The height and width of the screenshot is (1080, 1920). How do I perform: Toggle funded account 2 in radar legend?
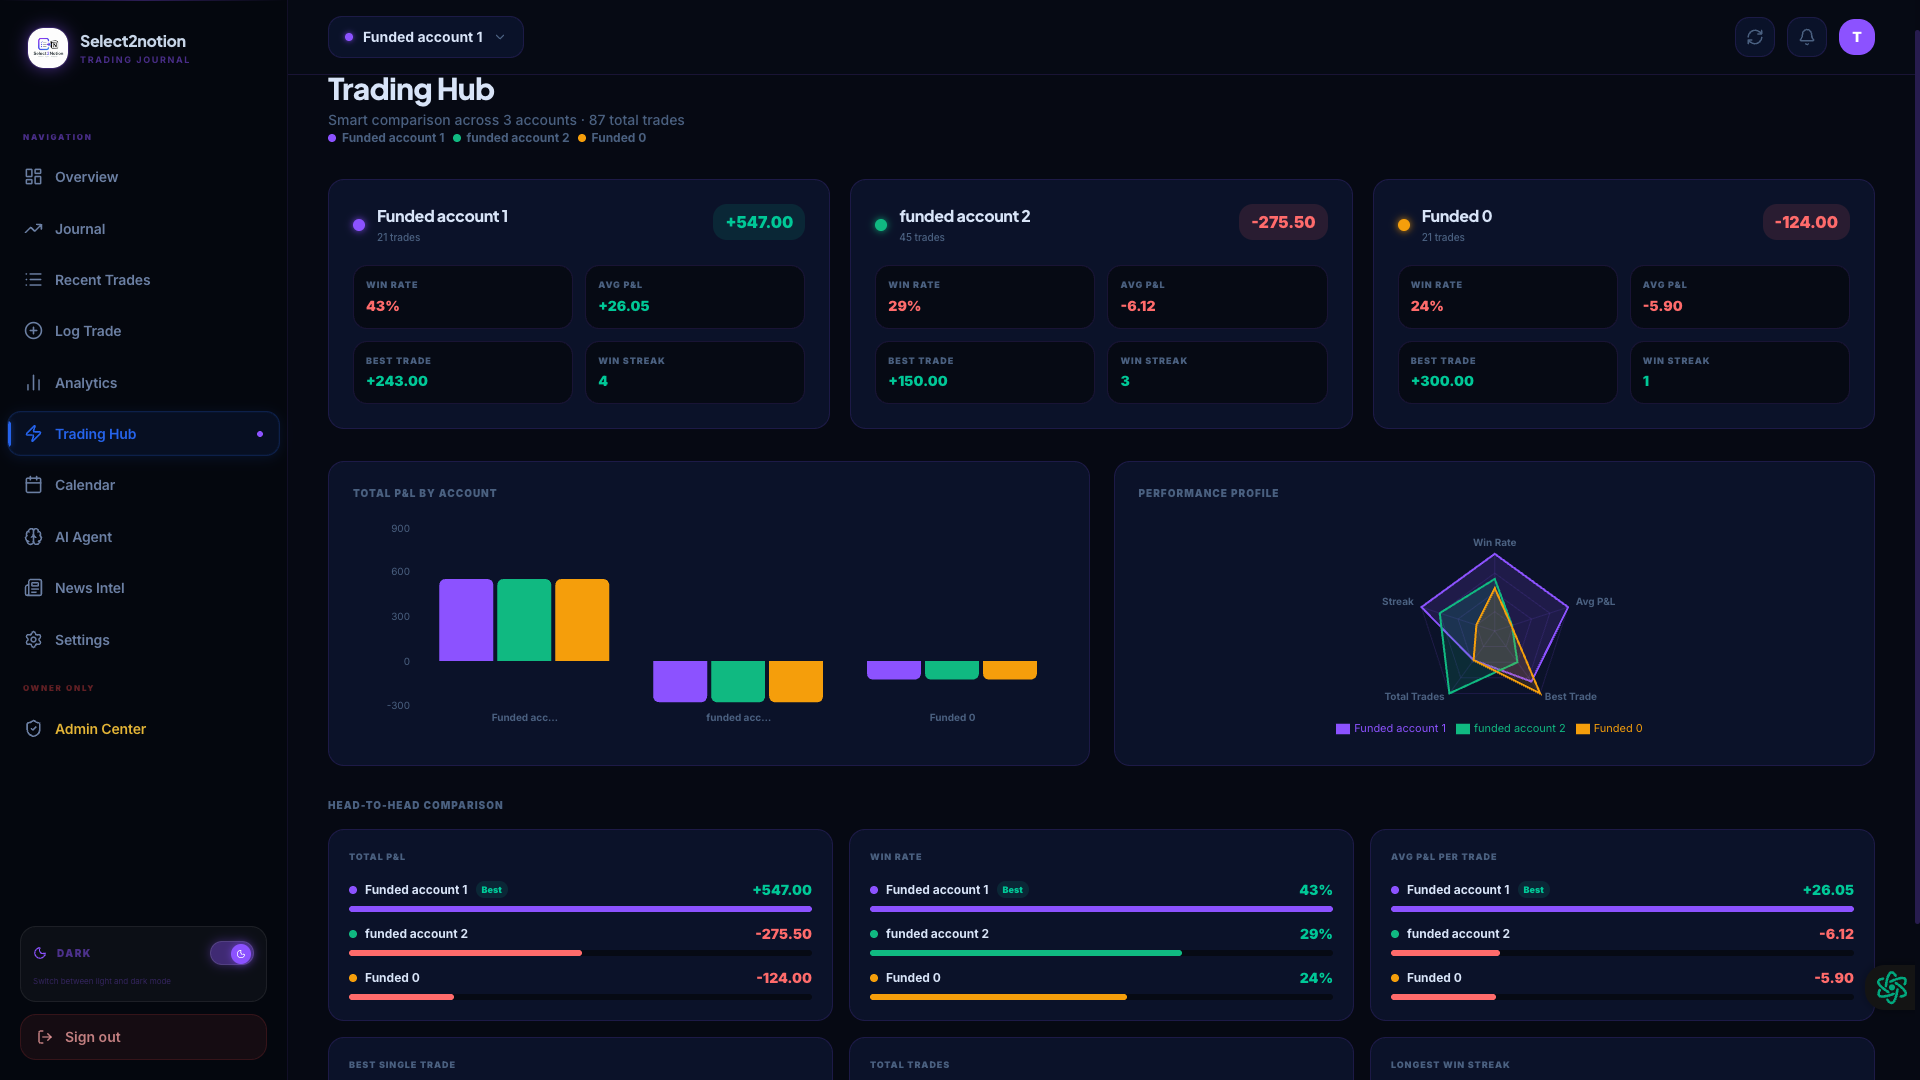[x=1511, y=729]
